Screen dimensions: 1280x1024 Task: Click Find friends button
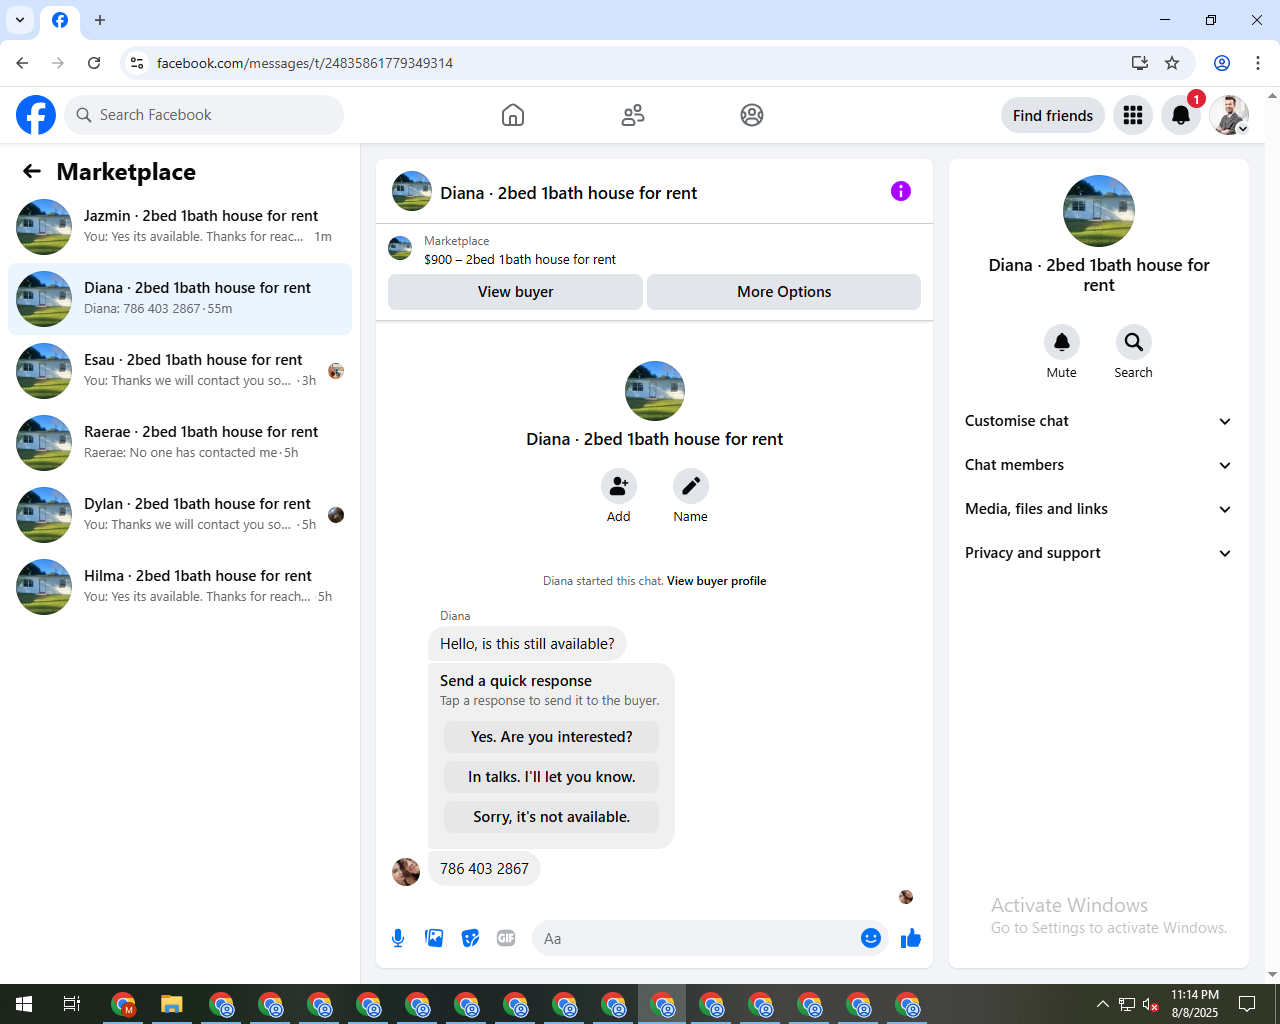[1053, 115]
